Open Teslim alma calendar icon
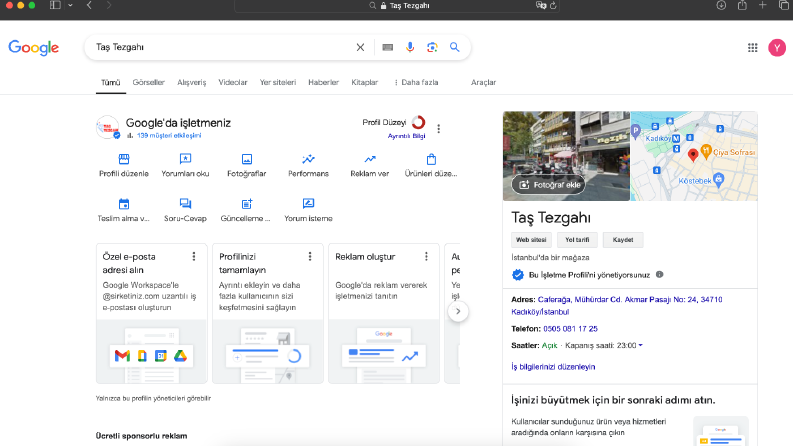793x446 pixels. (124, 204)
